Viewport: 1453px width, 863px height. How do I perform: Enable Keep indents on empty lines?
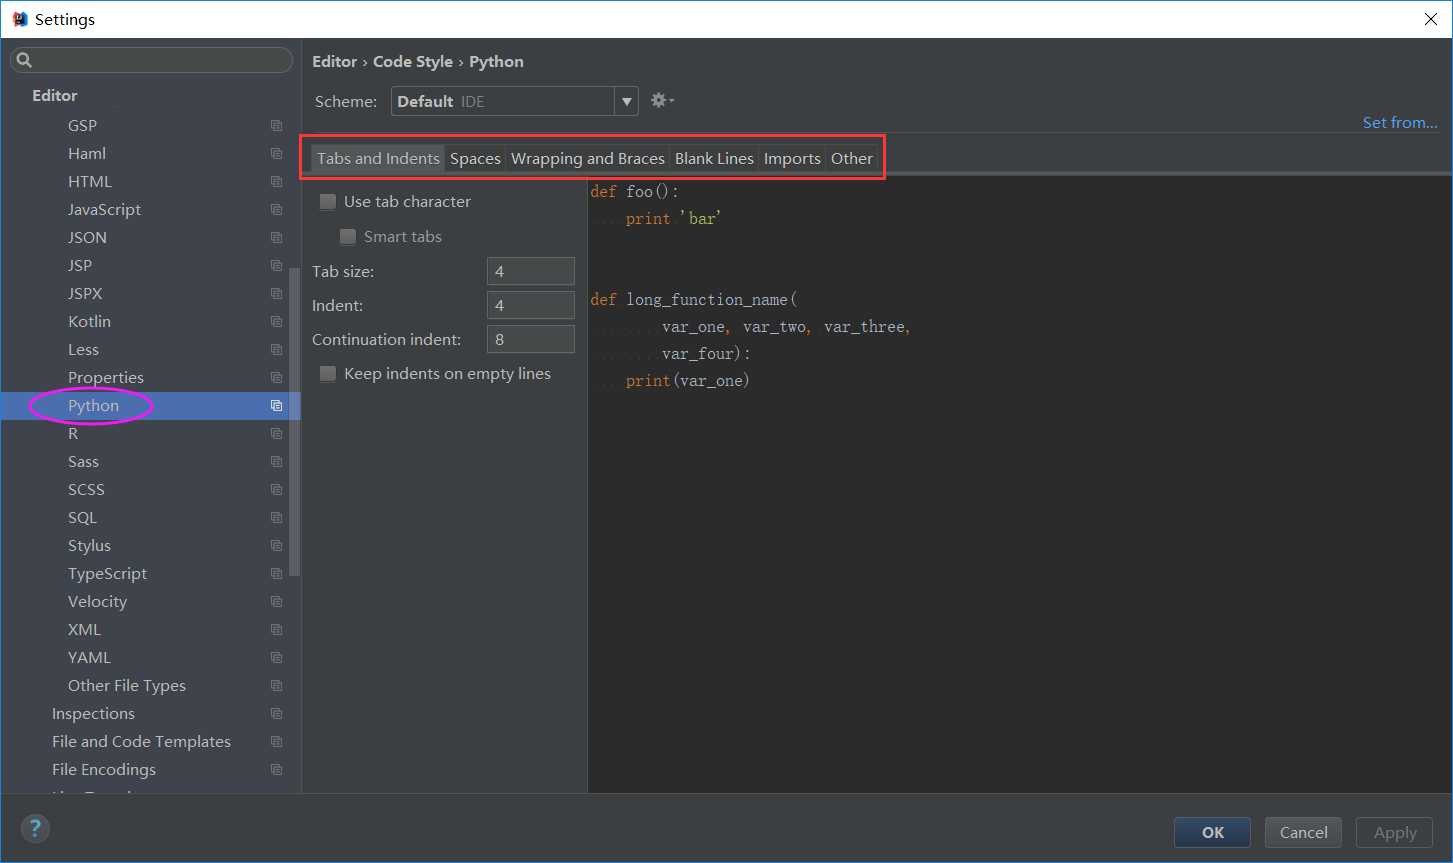[x=328, y=374]
